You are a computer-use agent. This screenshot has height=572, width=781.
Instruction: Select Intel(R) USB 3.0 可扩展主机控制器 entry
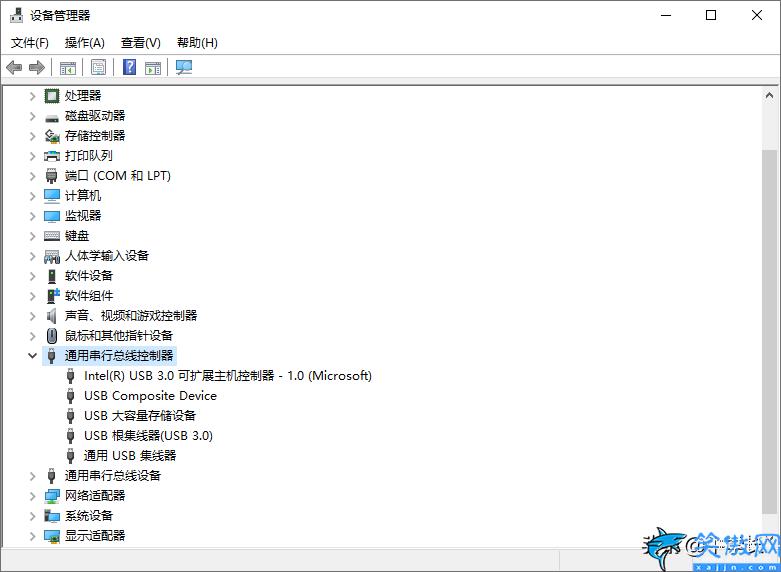[x=228, y=376]
